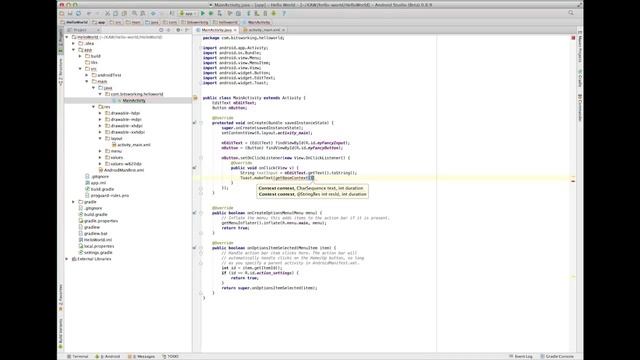Select the app breadcrumb in navigation bar
The width and height of the screenshot is (640, 360).
click(x=99, y=22)
